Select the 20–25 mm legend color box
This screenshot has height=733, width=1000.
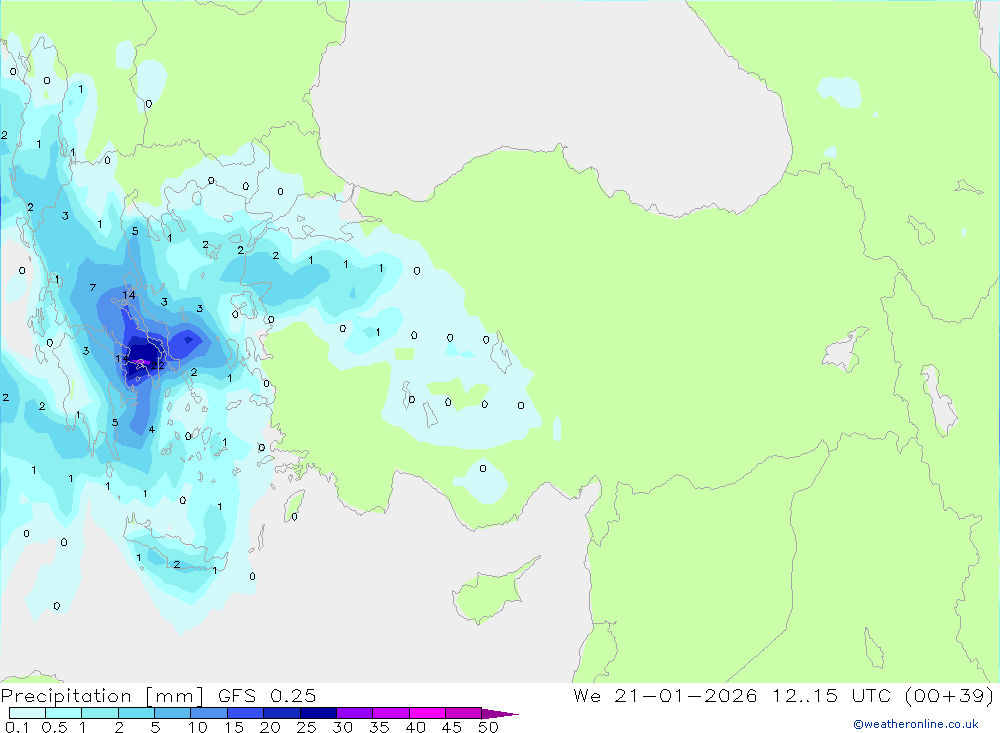(282, 713)
